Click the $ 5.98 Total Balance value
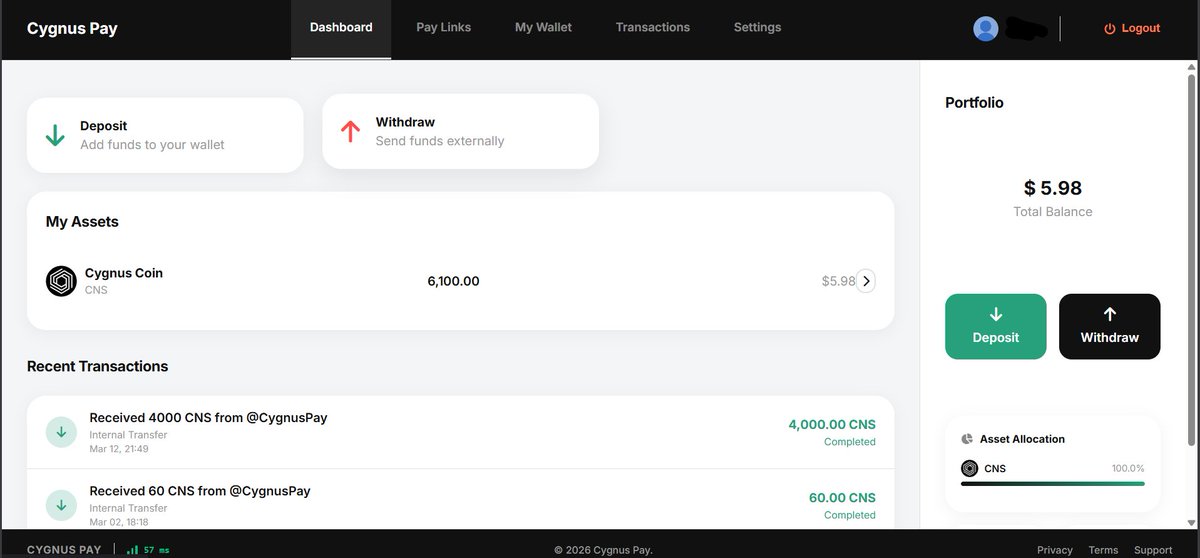This screenshot has height=558, width=1200. 1053,188
